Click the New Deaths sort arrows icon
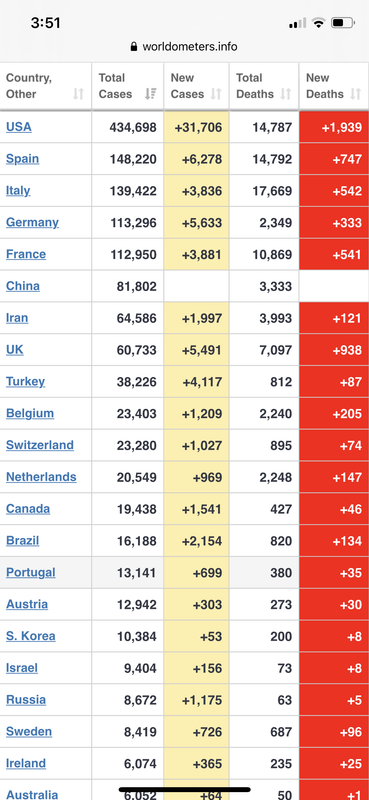This screenshot has width=369, height=800. coord(356,94)
